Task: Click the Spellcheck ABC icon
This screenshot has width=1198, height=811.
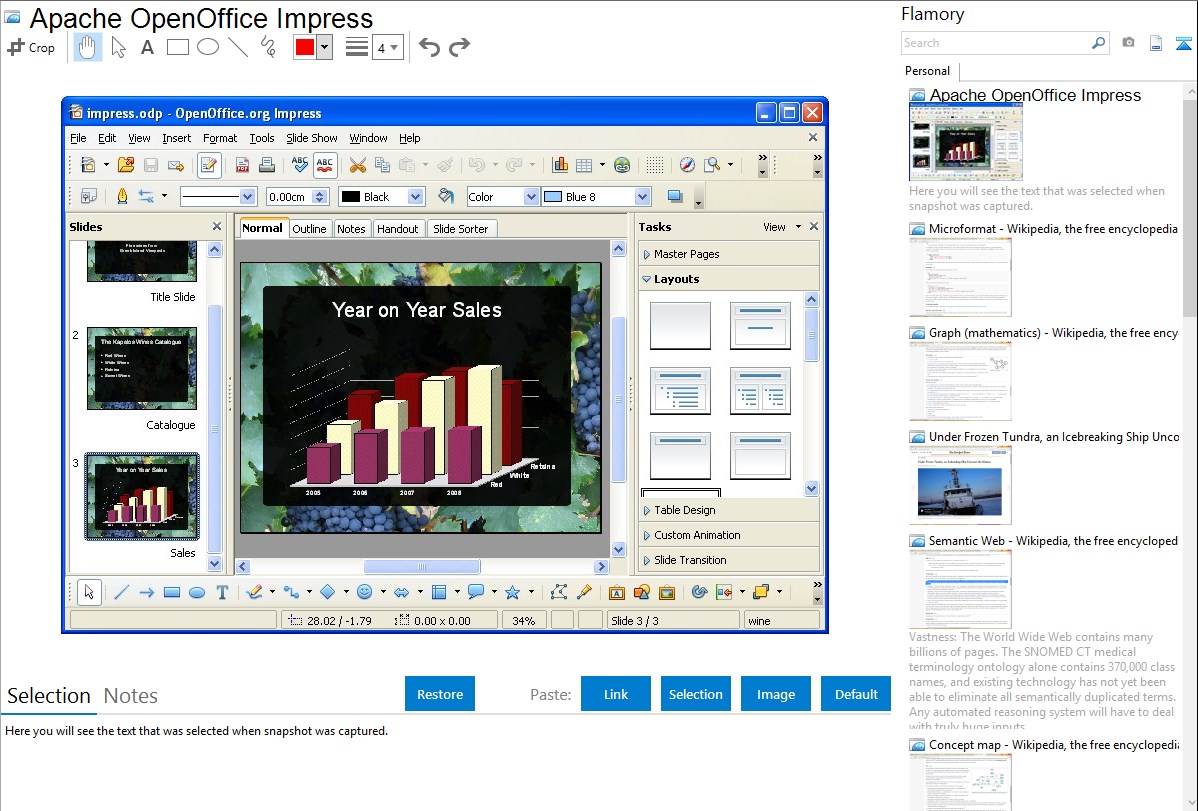Action: (300, 164)
